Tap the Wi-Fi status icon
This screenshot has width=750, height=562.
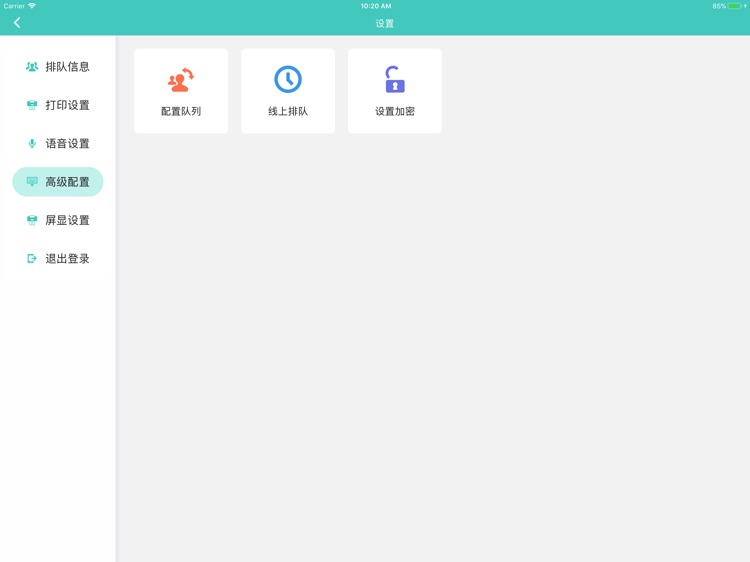click(x=32, y=6)
